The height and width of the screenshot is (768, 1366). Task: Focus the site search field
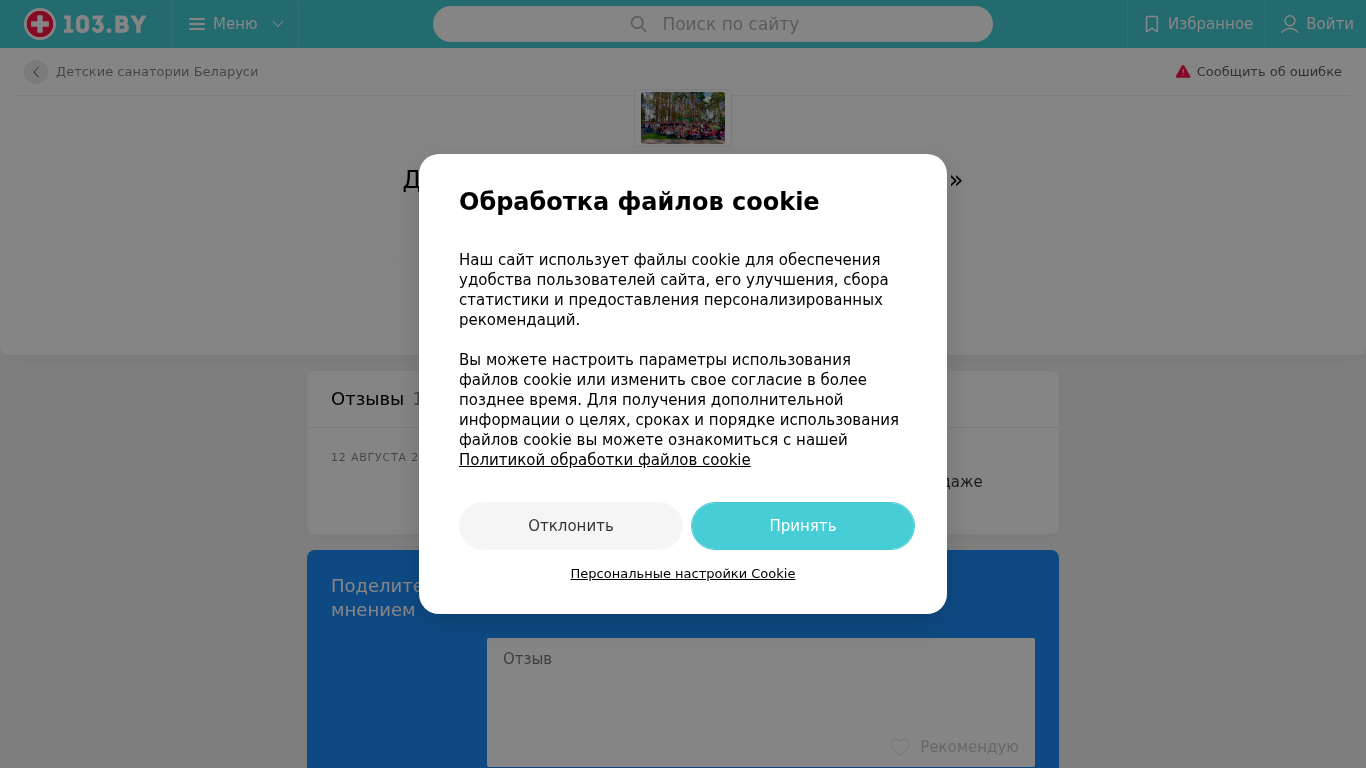click(713, 24)
